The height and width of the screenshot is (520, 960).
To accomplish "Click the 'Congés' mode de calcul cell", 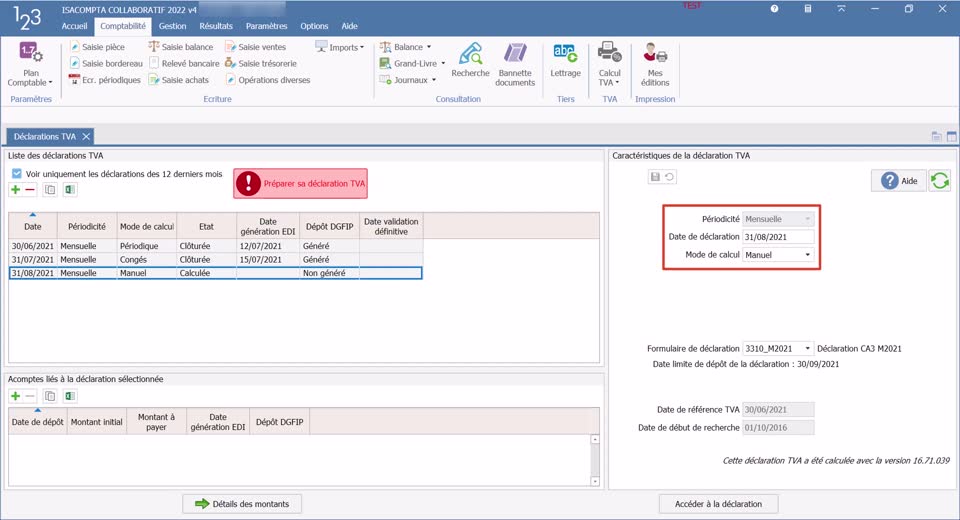I will 146,259.
